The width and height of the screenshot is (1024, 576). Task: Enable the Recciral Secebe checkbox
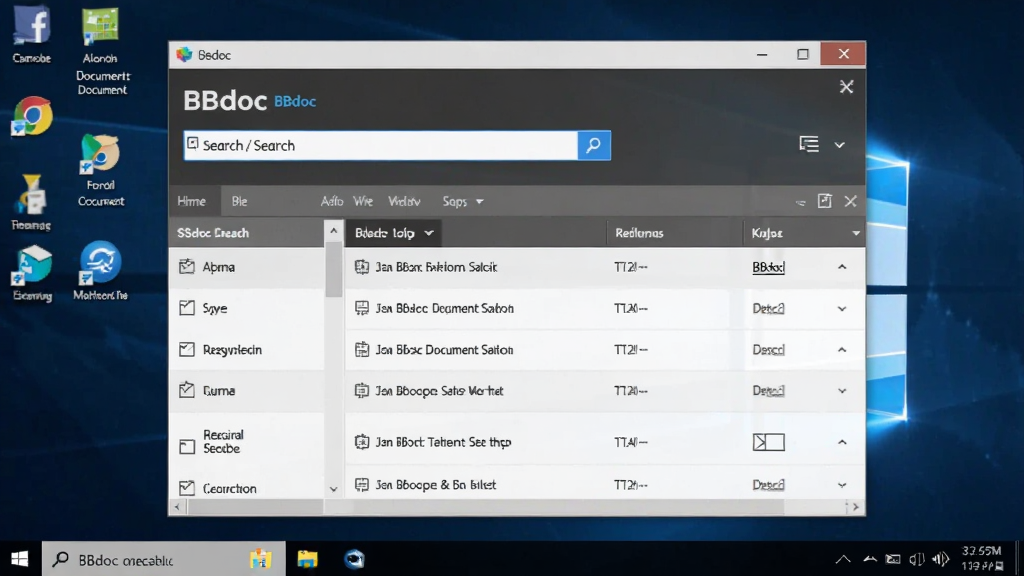[187, 446]
